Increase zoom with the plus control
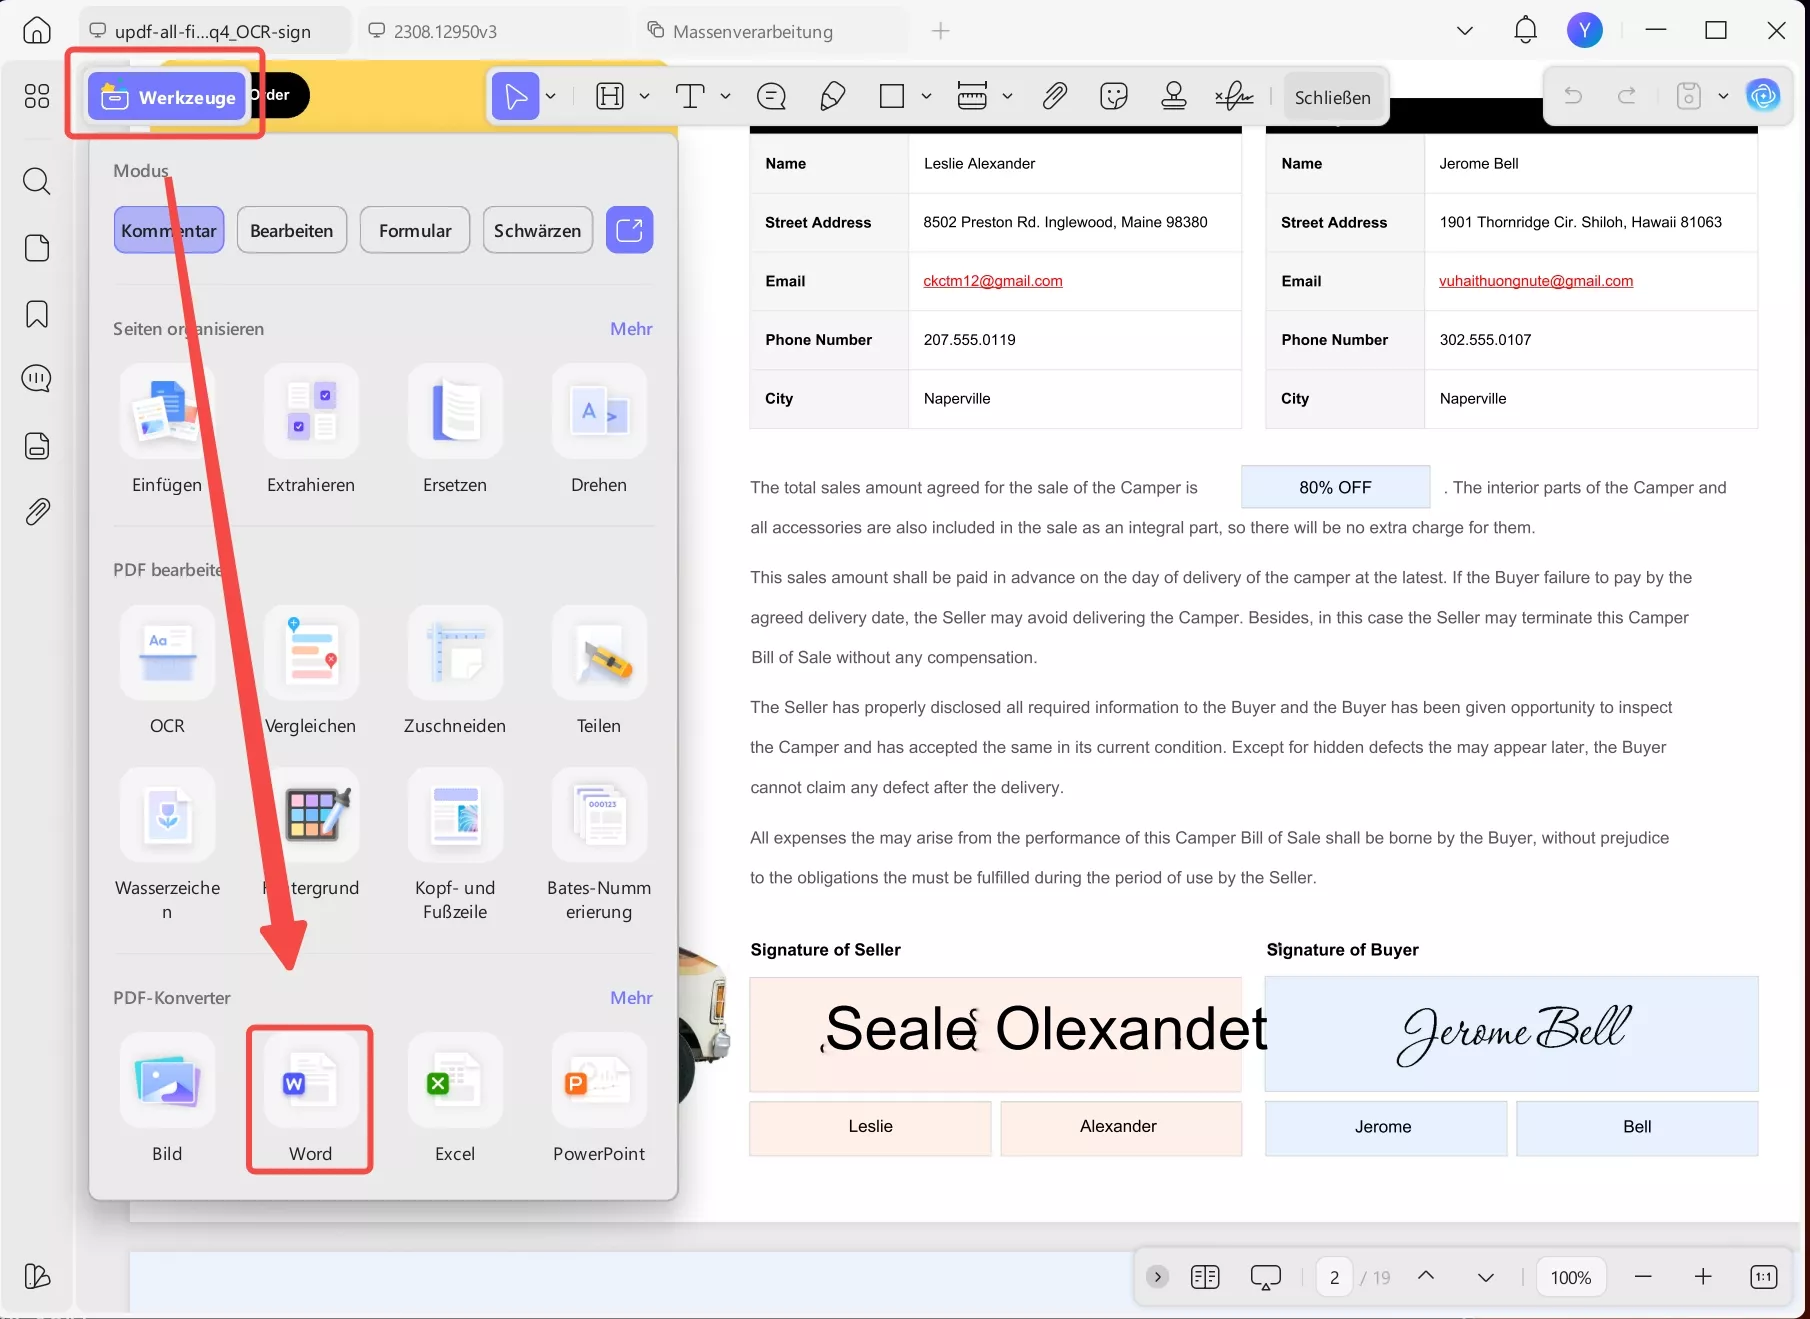This screenshot has width=1810, height=1319. pos(1703,1277)
